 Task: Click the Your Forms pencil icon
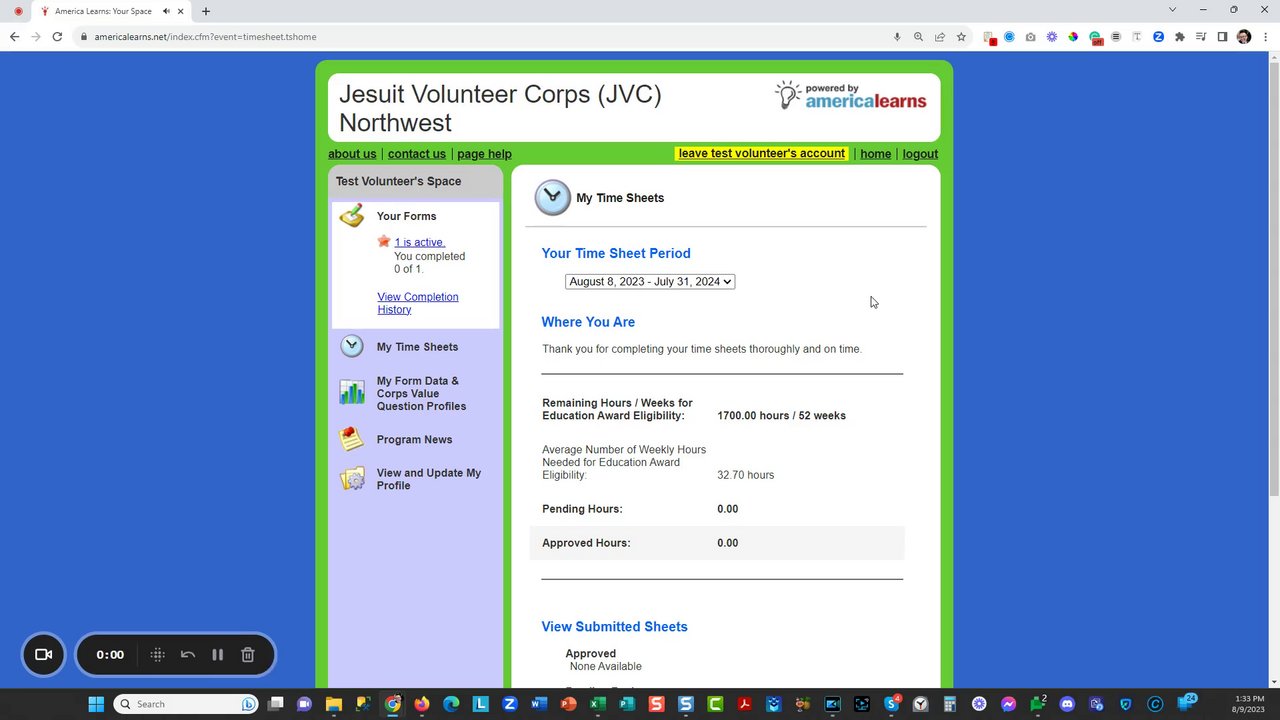point(352,215)
